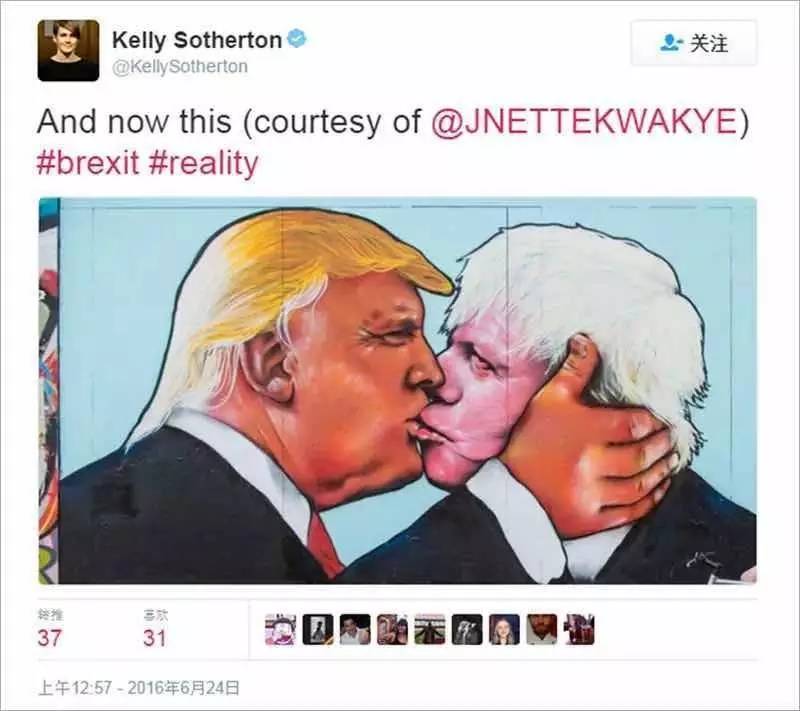View the 31 likes count
The height and width of the screenshot is (711, 800).
coord(155,638)
